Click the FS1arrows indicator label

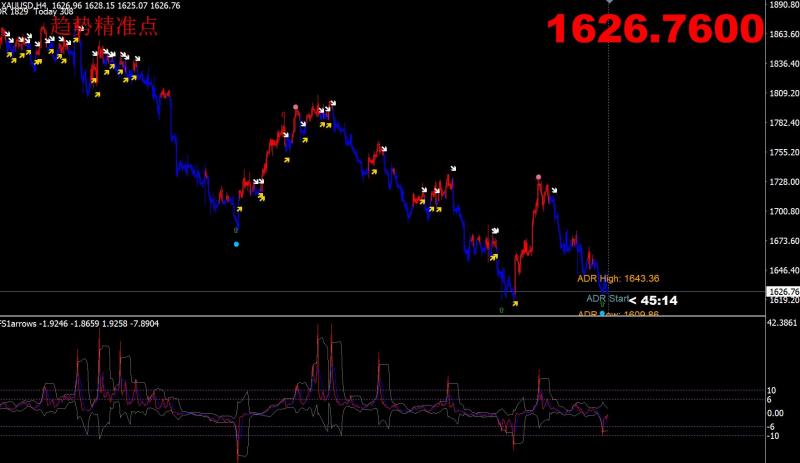[x=22, y=324]
